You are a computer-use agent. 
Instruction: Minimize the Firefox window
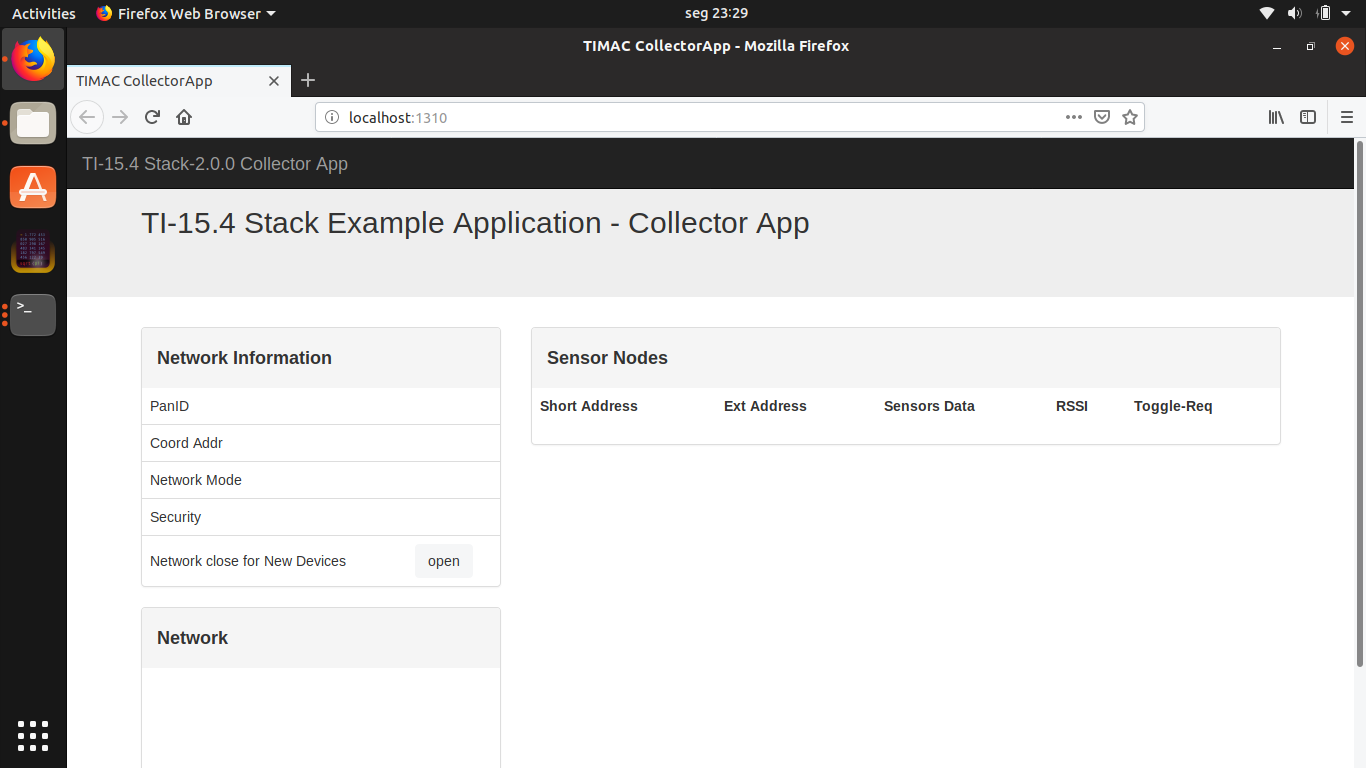(1277, 46)
